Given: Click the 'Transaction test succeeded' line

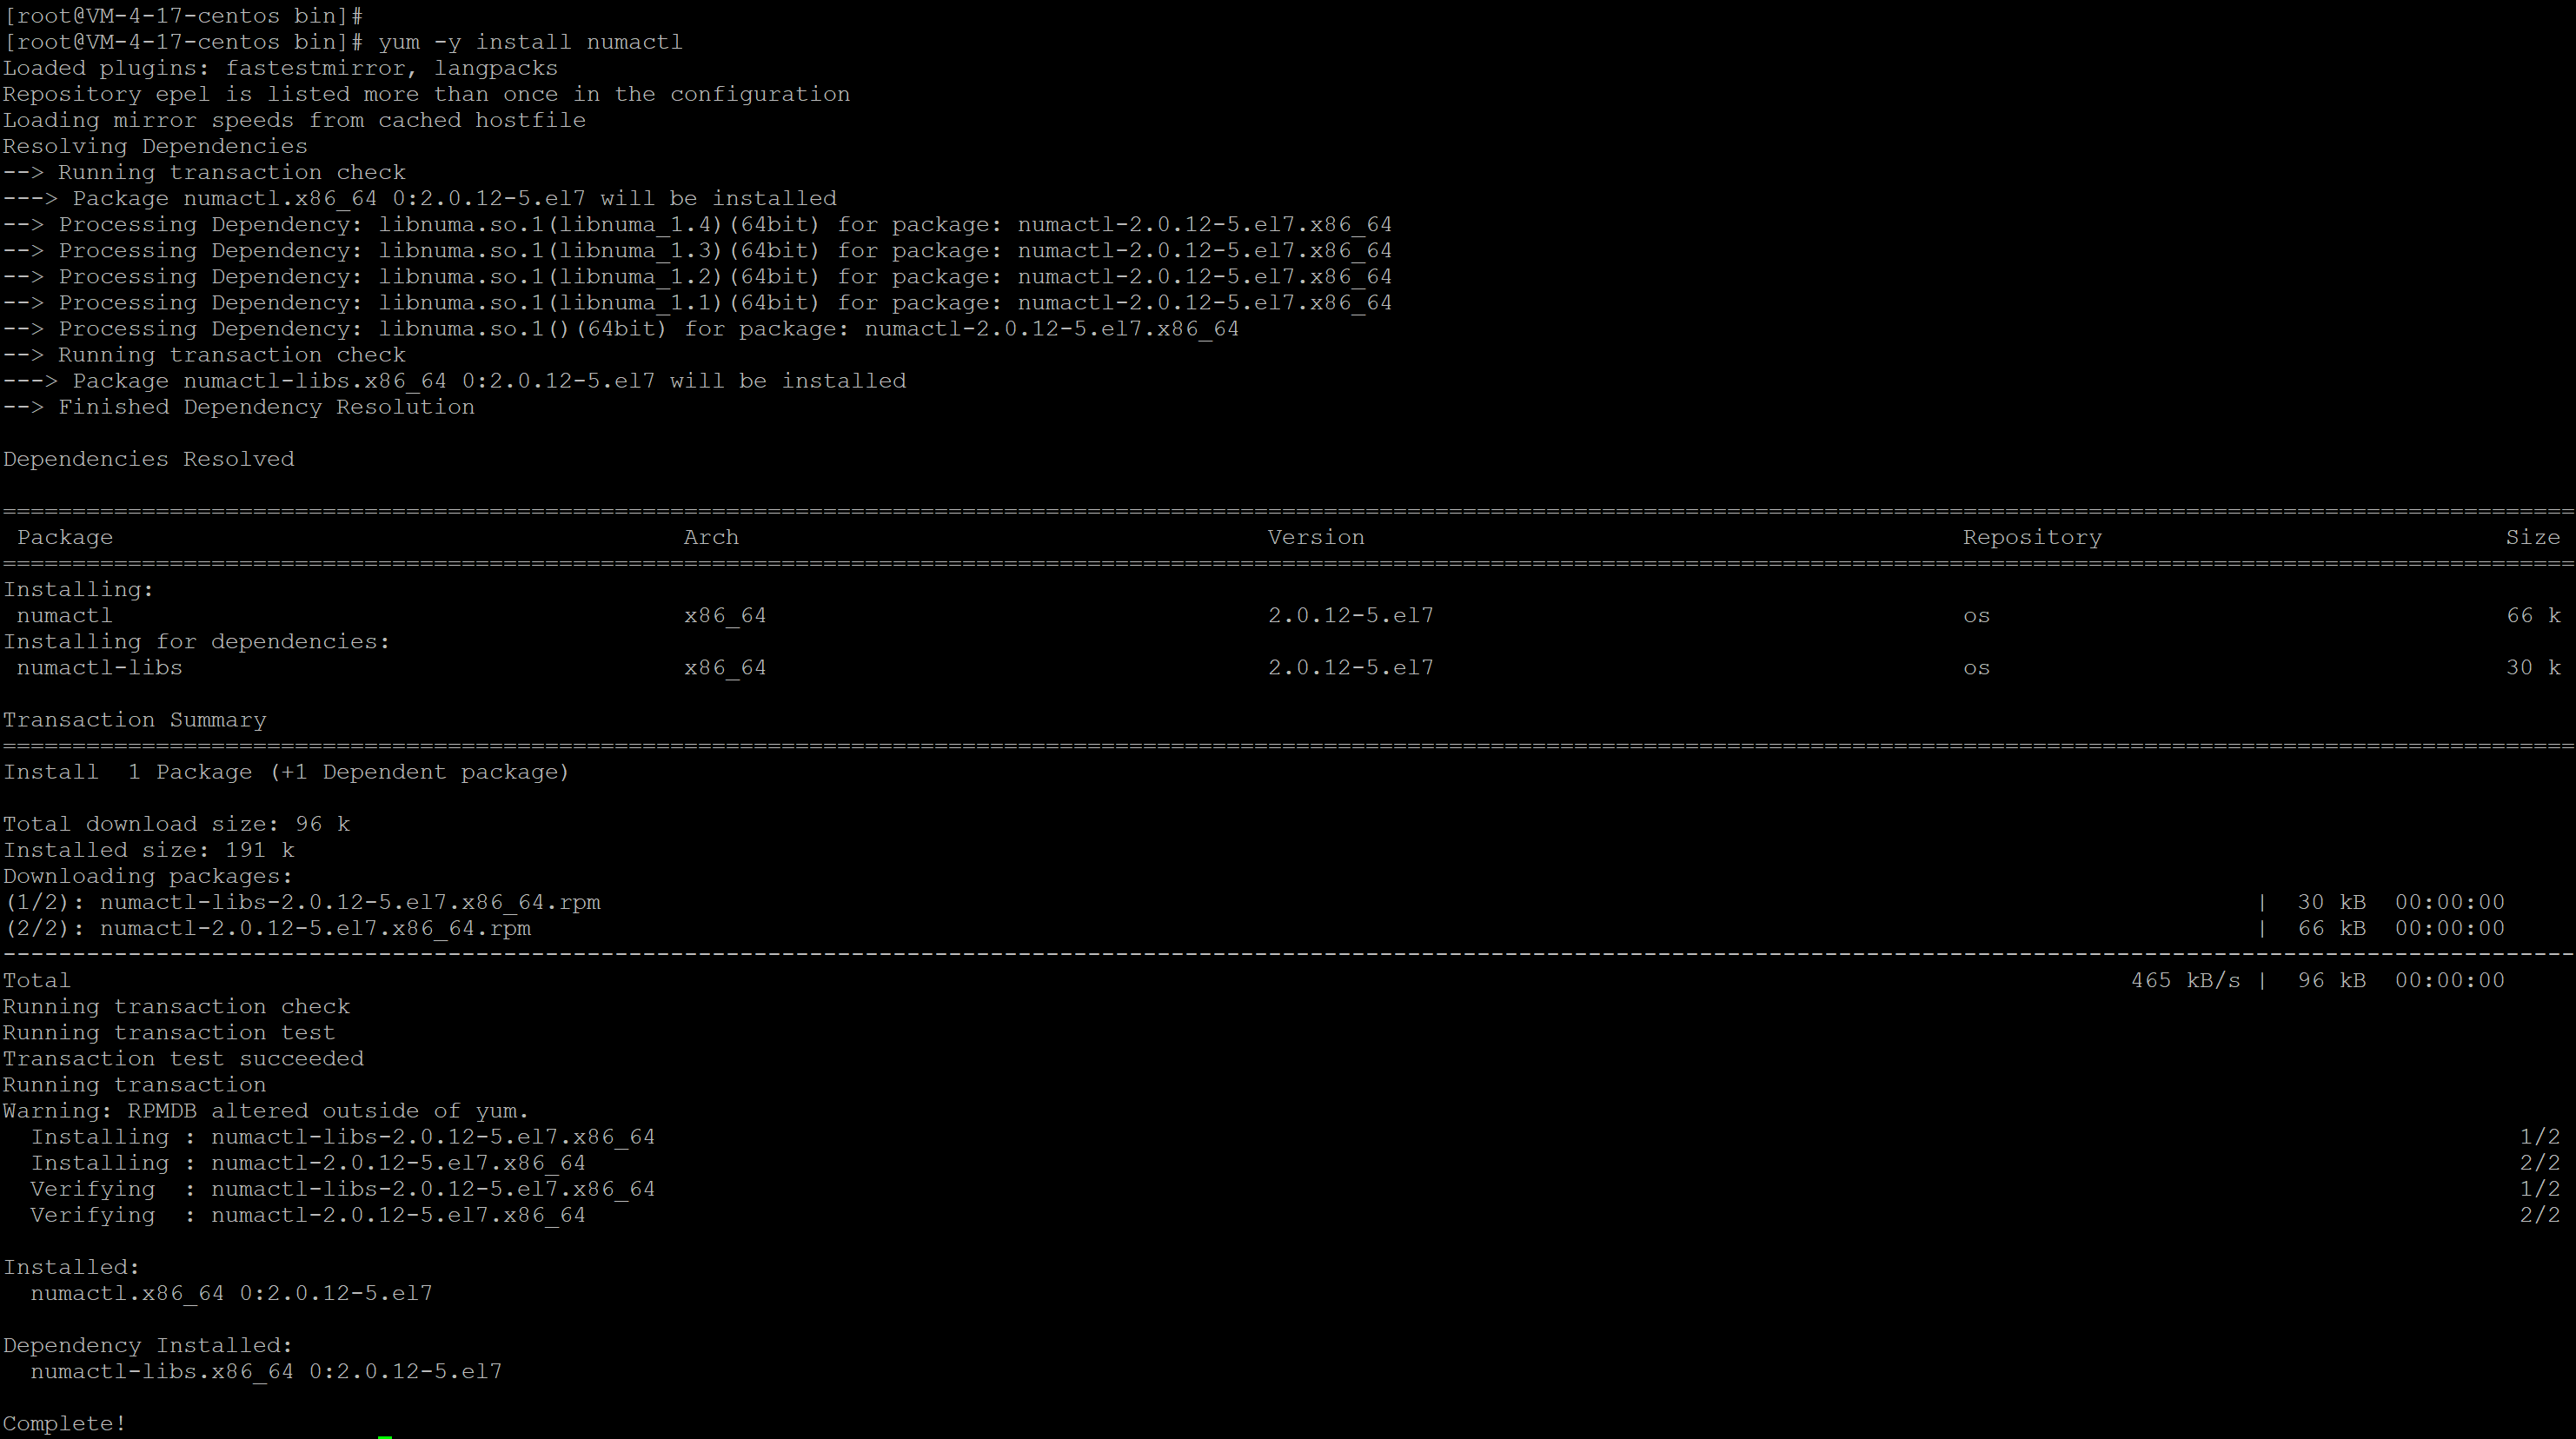Looking at the screenshot, I should pyautogui.click(x=183, y=1058).
